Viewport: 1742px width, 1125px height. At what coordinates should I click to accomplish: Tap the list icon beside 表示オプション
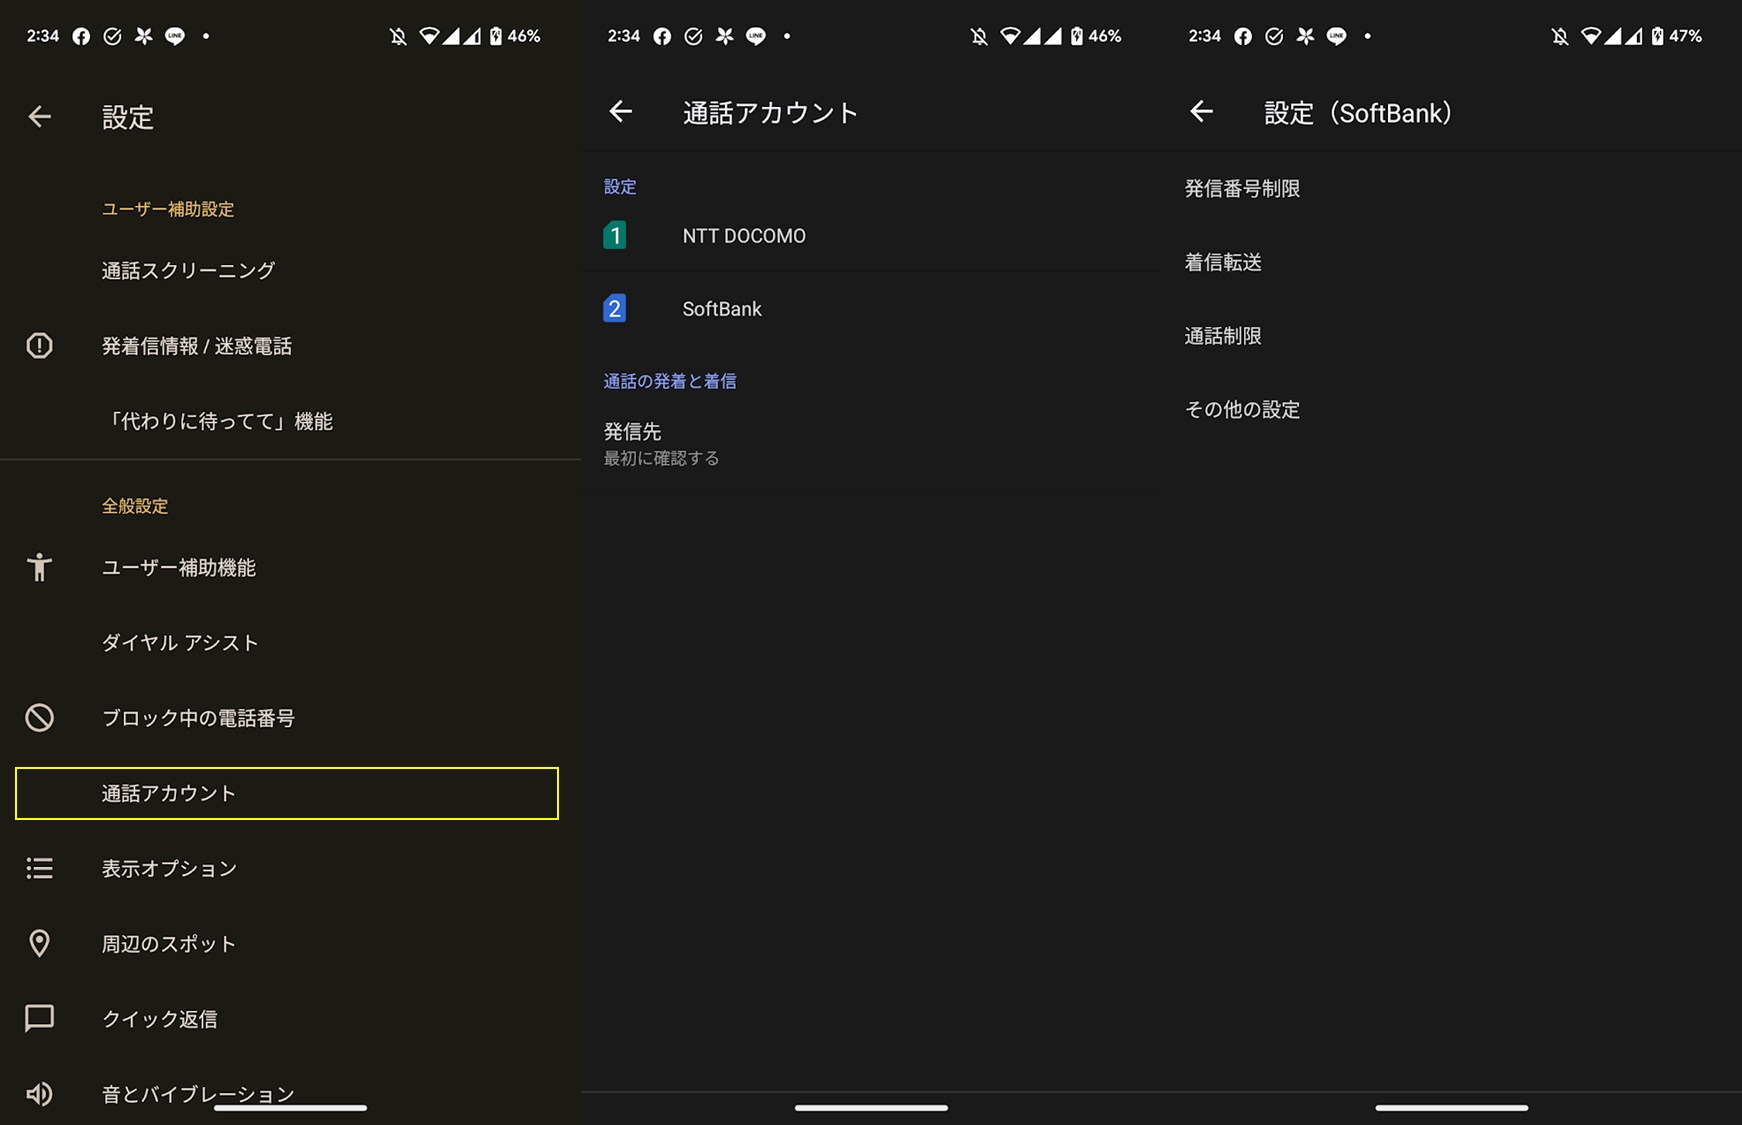coord(39,868)
